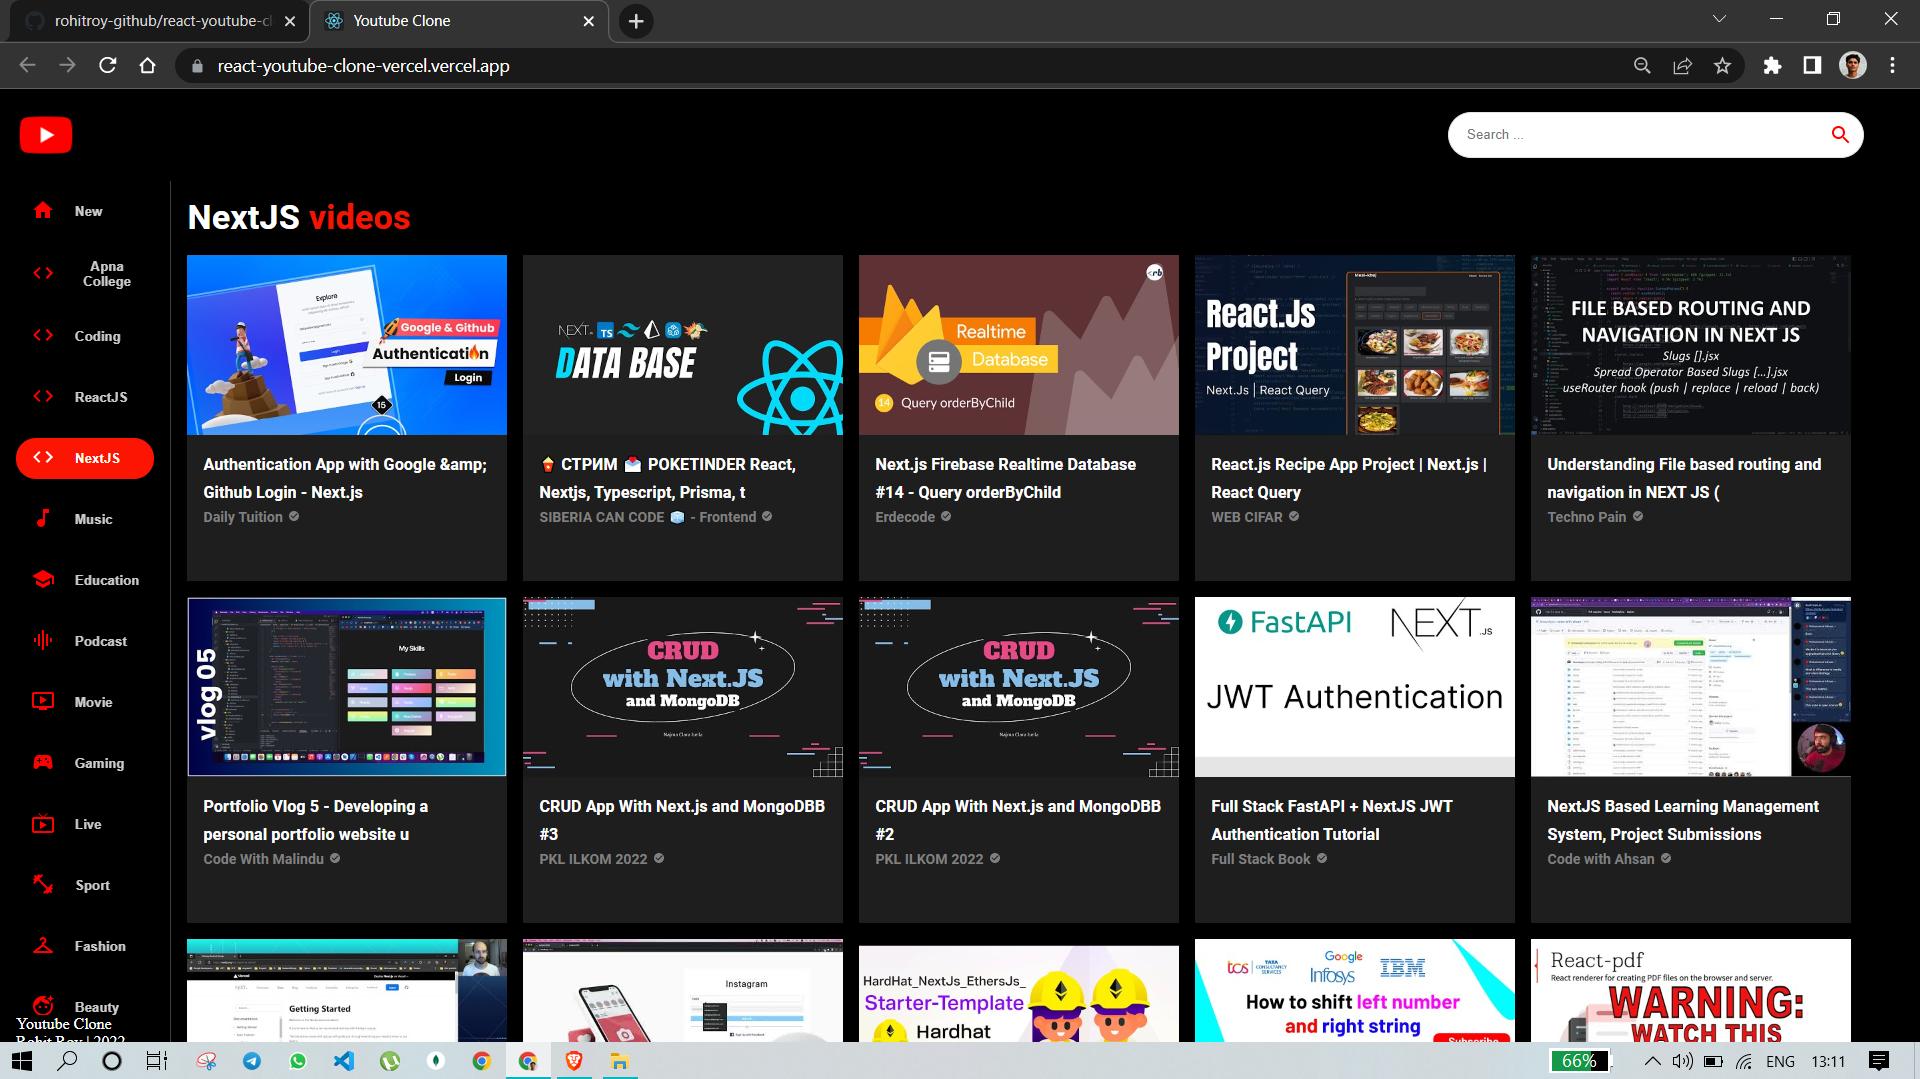Open the Realtime Database Firebase thumbnail
The width and height of the screenshot is (1920, 1079).
(1018, 345)
